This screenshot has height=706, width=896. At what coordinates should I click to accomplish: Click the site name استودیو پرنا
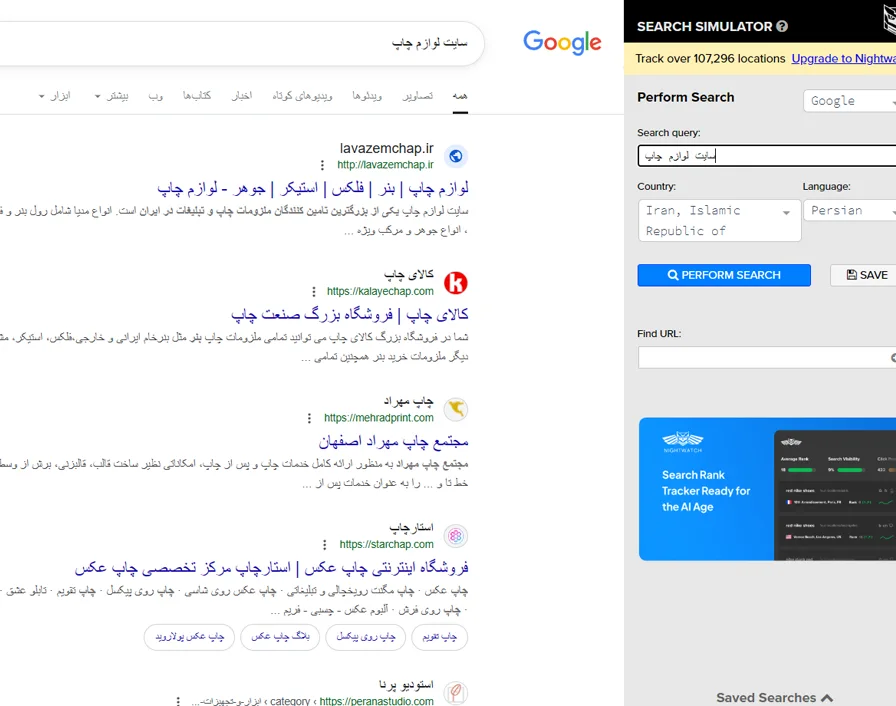click(406, 685)
